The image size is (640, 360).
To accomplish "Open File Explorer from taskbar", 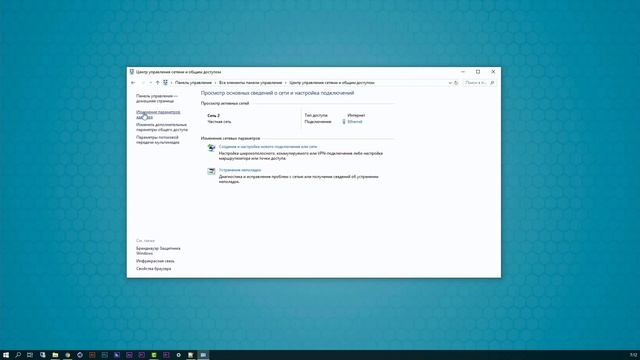I will (x=55, y=355).
